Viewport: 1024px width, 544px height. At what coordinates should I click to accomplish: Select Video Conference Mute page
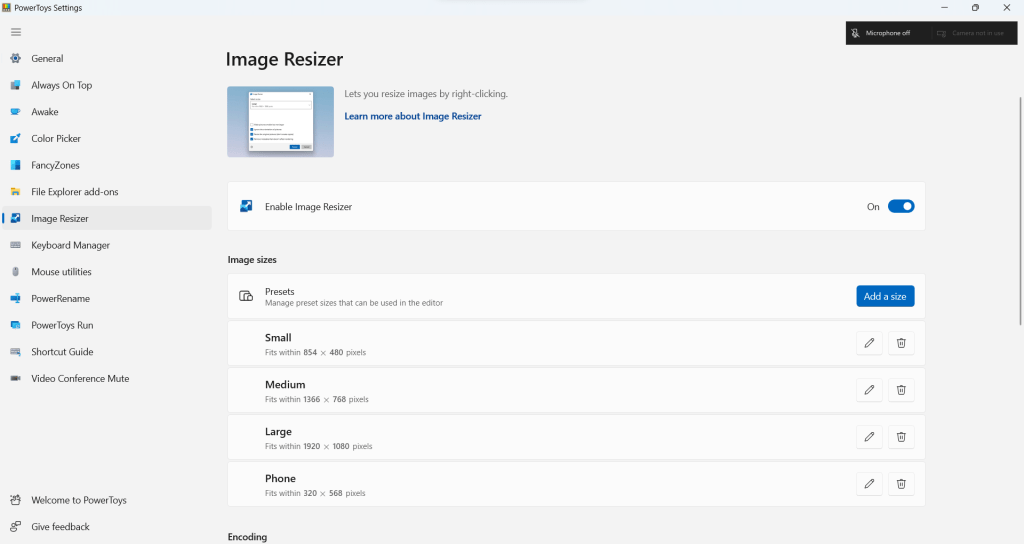click(107, 379)
